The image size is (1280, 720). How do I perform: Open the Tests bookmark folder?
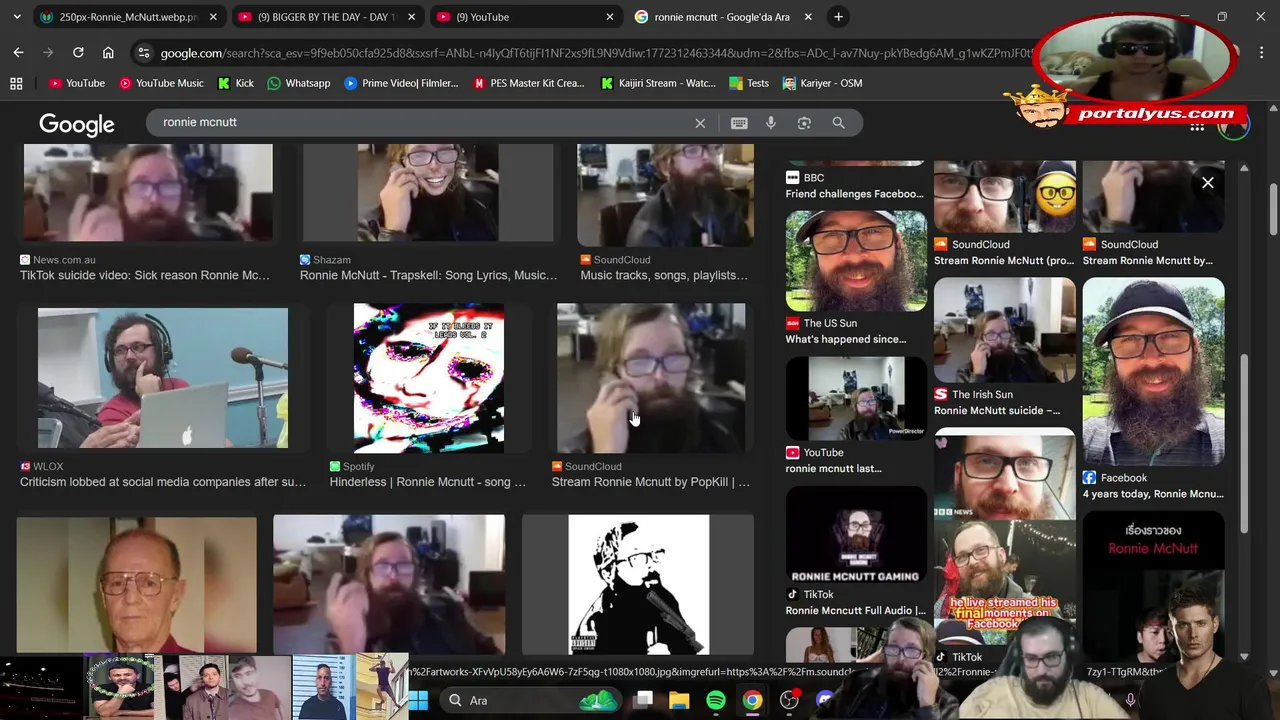pos(749,83)
